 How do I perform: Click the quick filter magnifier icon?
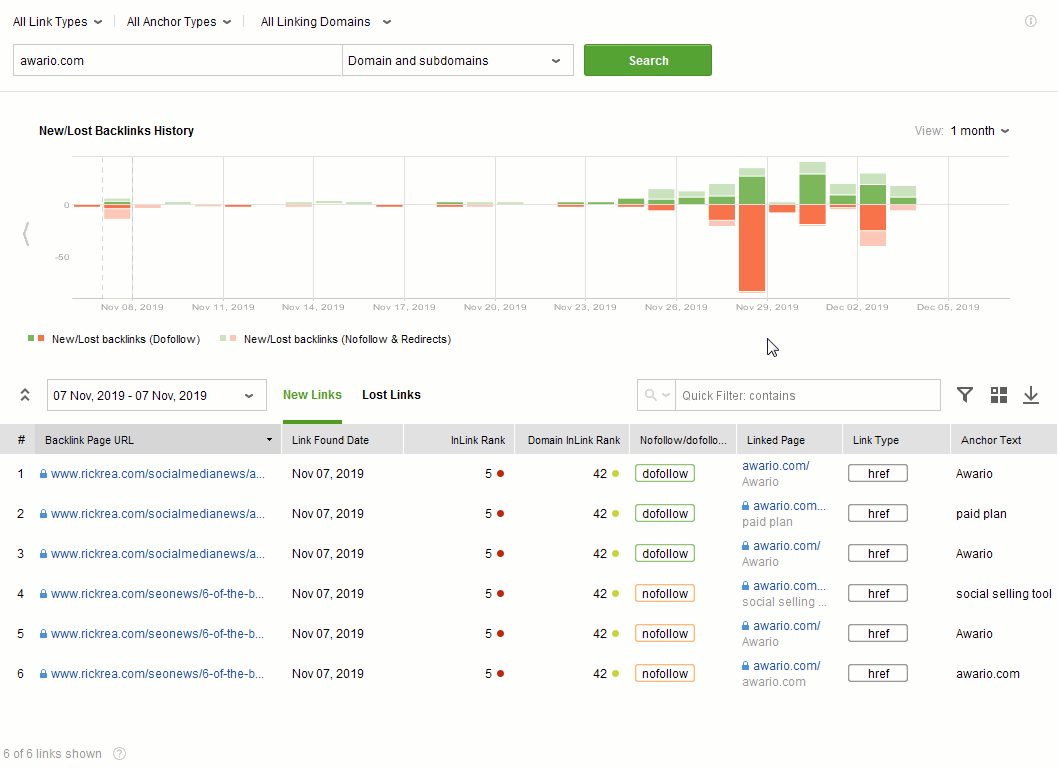(x=650, y=395)
